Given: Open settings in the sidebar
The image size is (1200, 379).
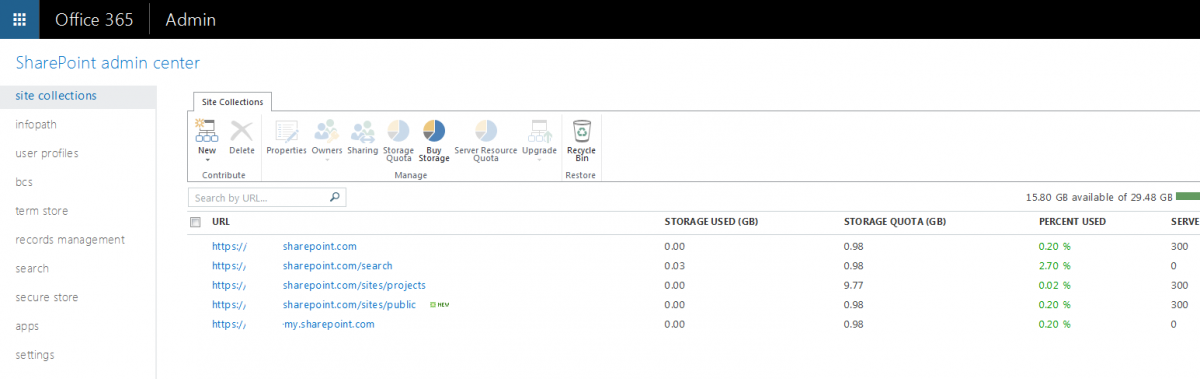Looking at the screenshot, I should click(35, 355).
